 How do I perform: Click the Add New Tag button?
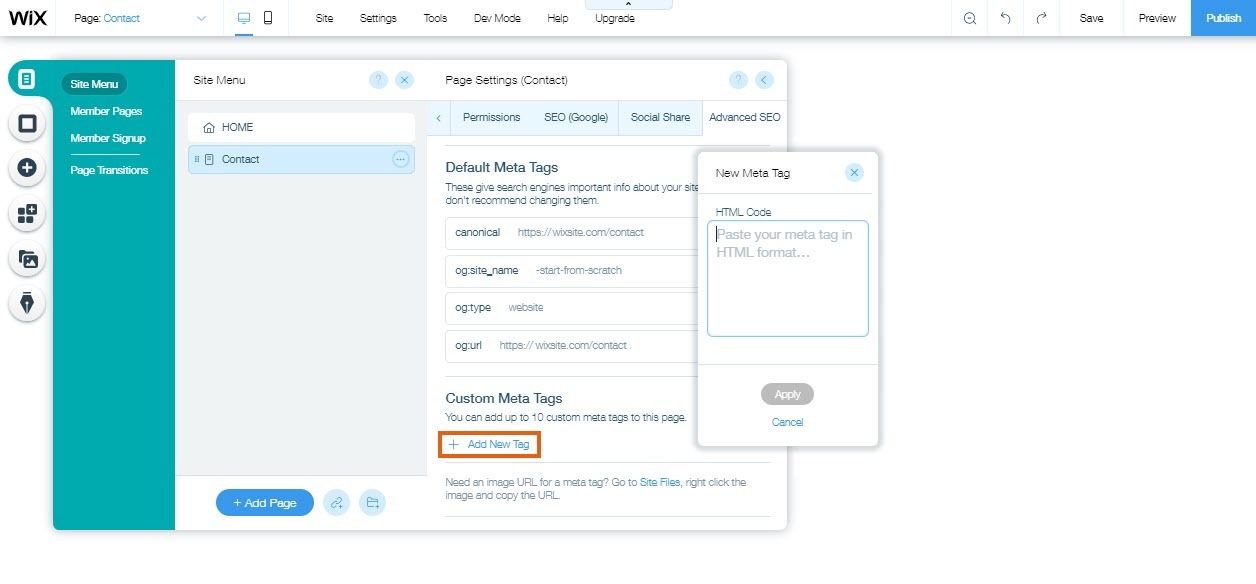(489, 444)
